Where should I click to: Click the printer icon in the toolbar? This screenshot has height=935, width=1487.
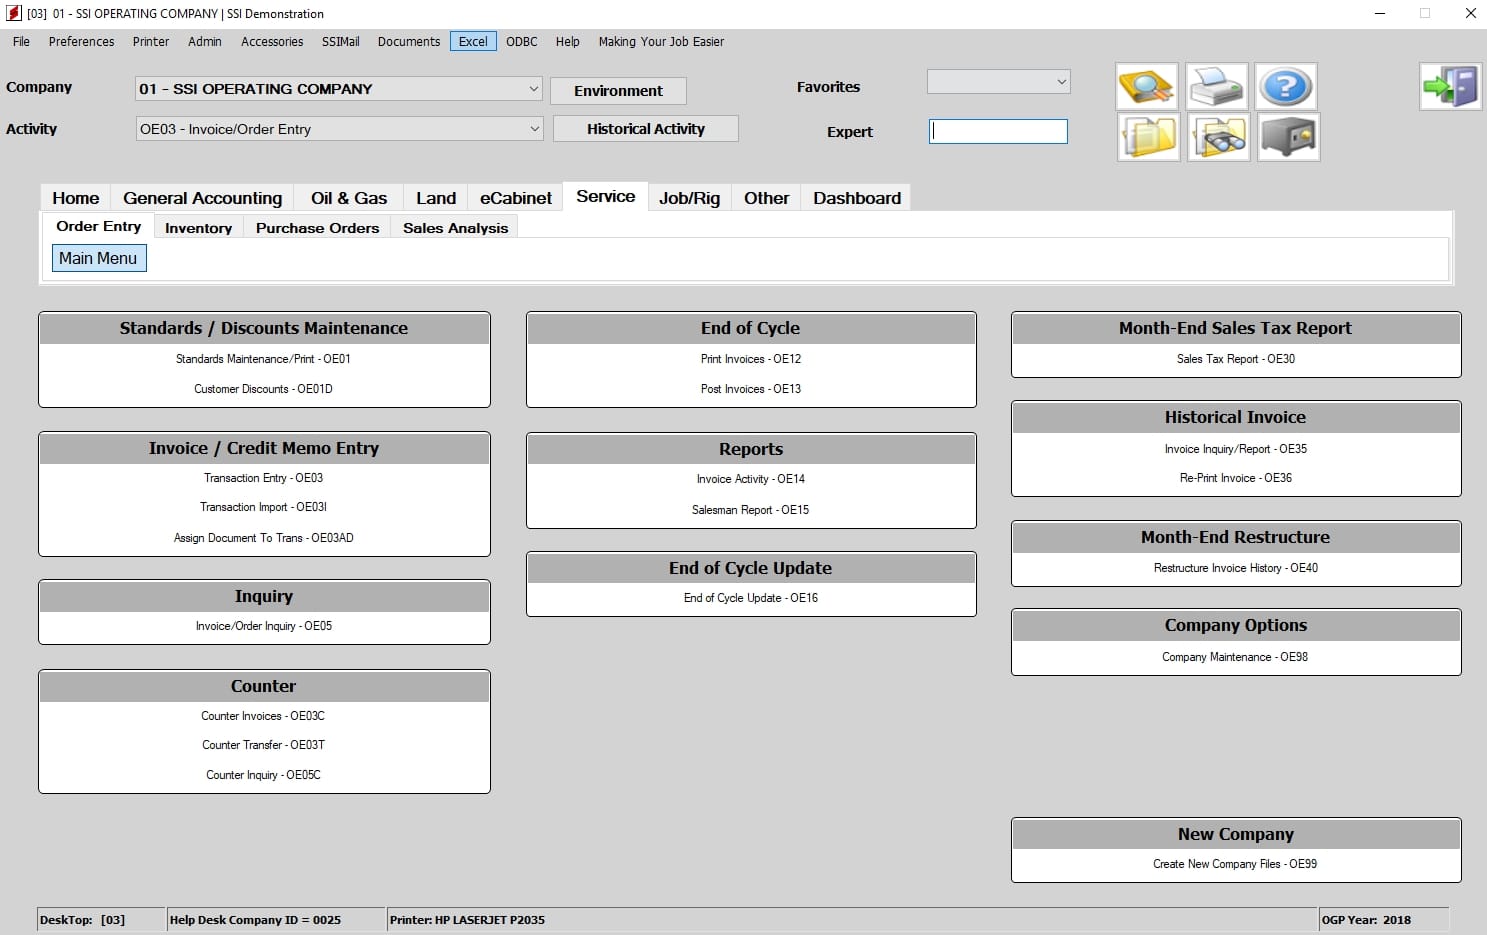1216,86
